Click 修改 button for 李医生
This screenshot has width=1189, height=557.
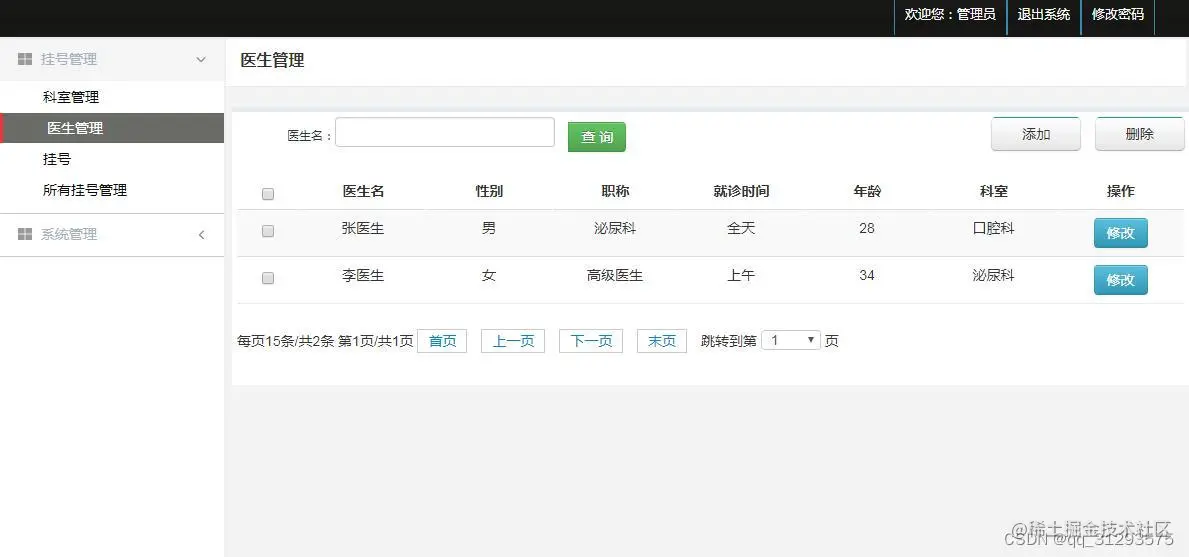pyautogui.click(x=1120, y=280)
